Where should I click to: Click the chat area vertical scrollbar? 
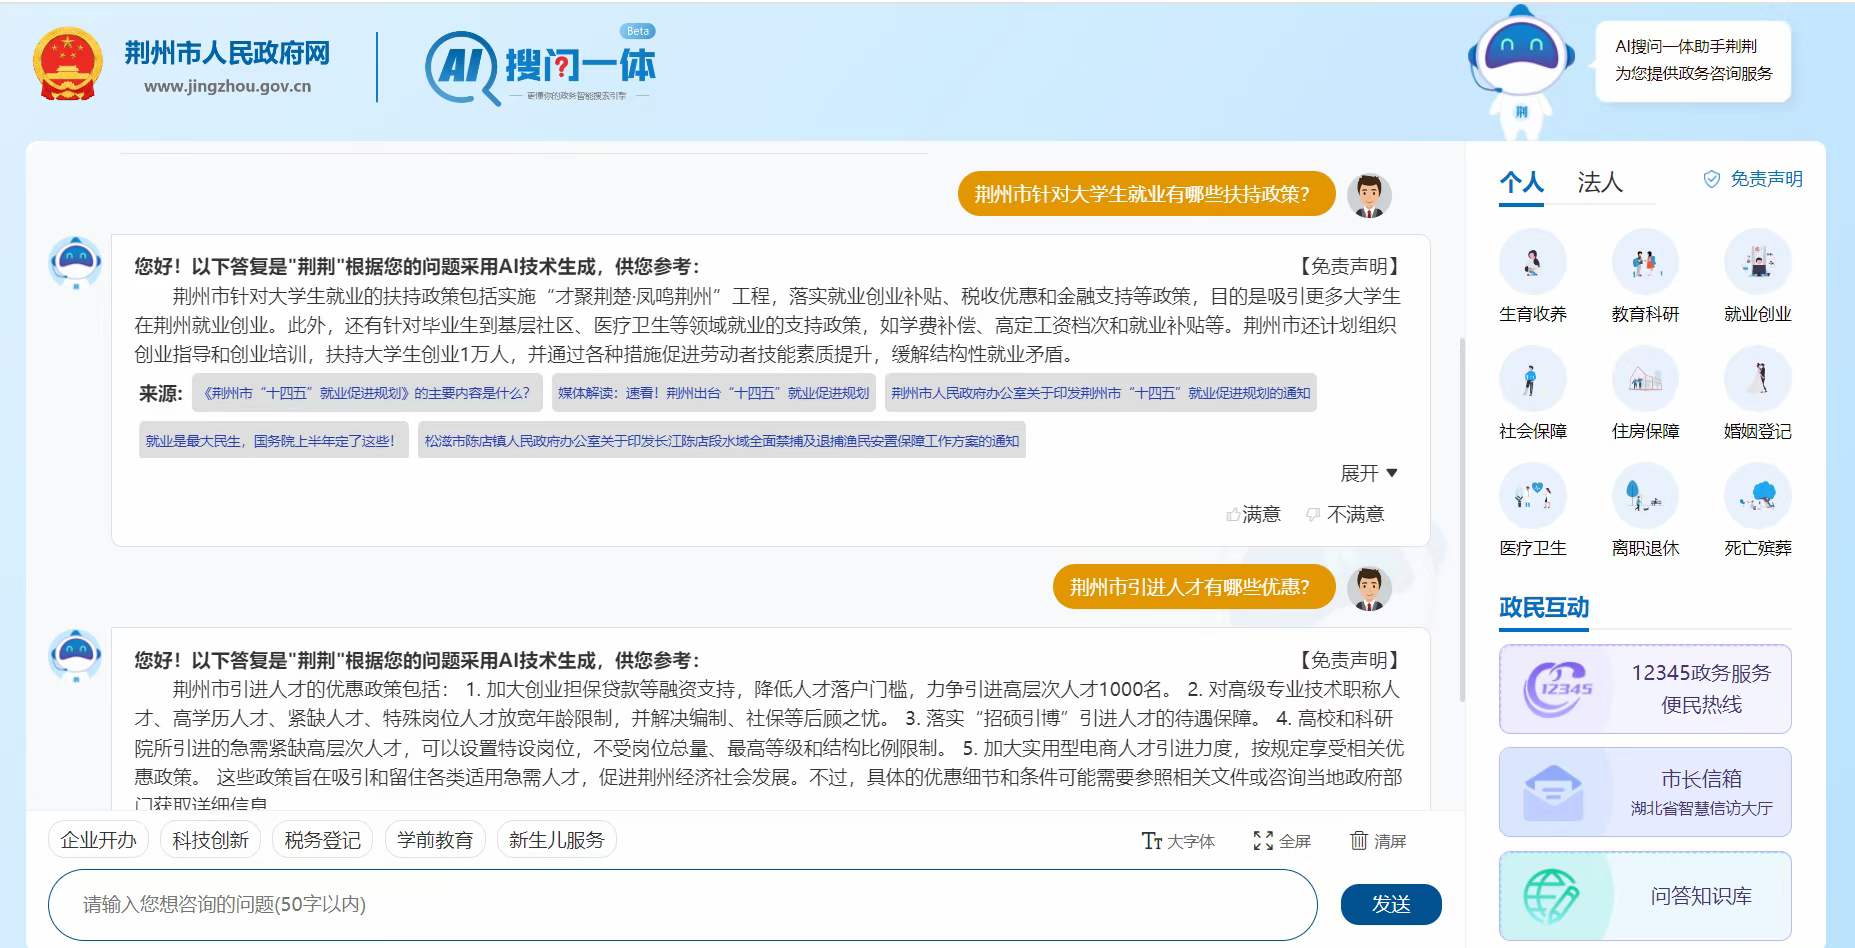(1462, 520)
